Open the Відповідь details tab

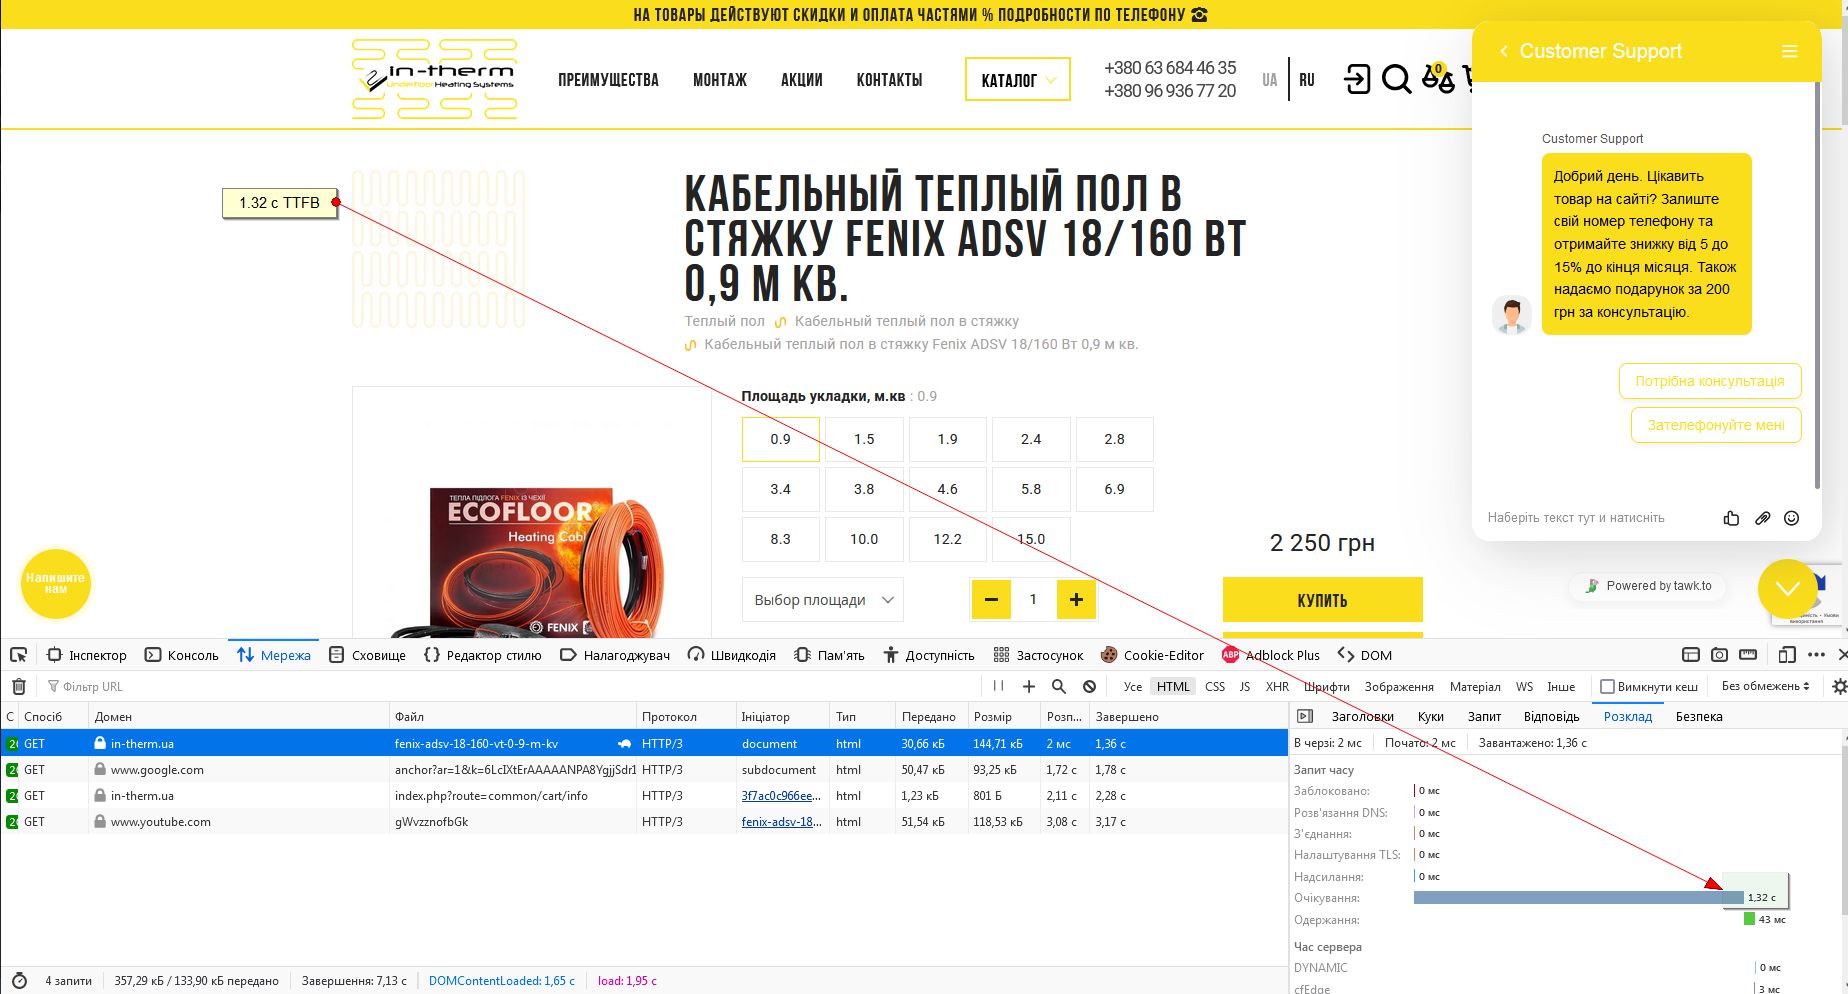[1551, 716]
